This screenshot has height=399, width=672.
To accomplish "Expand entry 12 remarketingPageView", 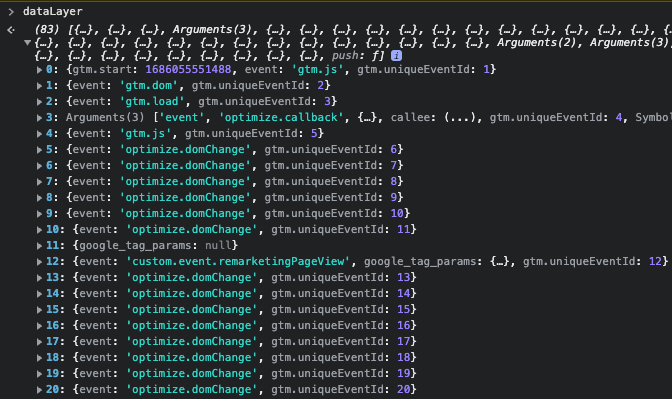I will [39, 261].
